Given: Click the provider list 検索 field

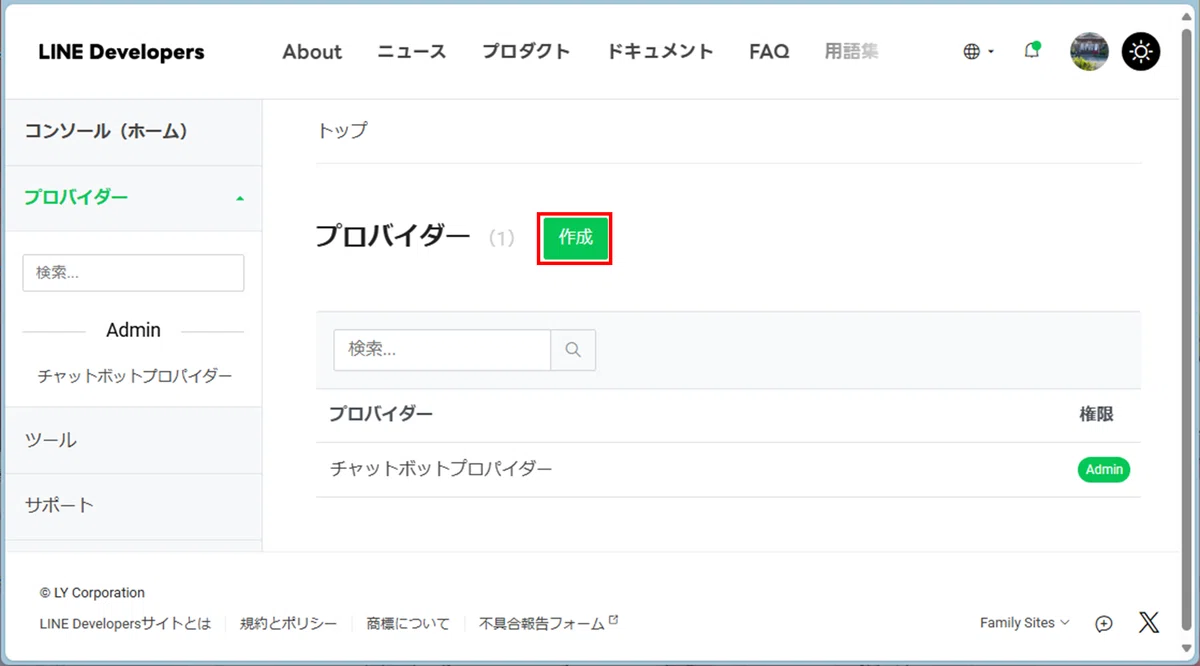Looking at the screenshot, I should pyautogui.click(x=442, y=350).
